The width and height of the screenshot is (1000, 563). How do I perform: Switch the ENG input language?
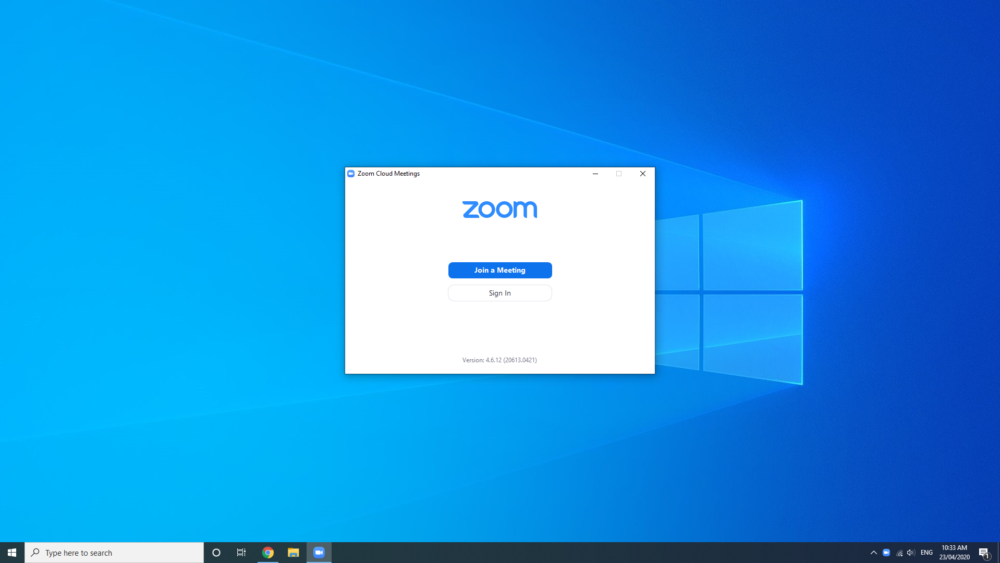pos(927,553)
